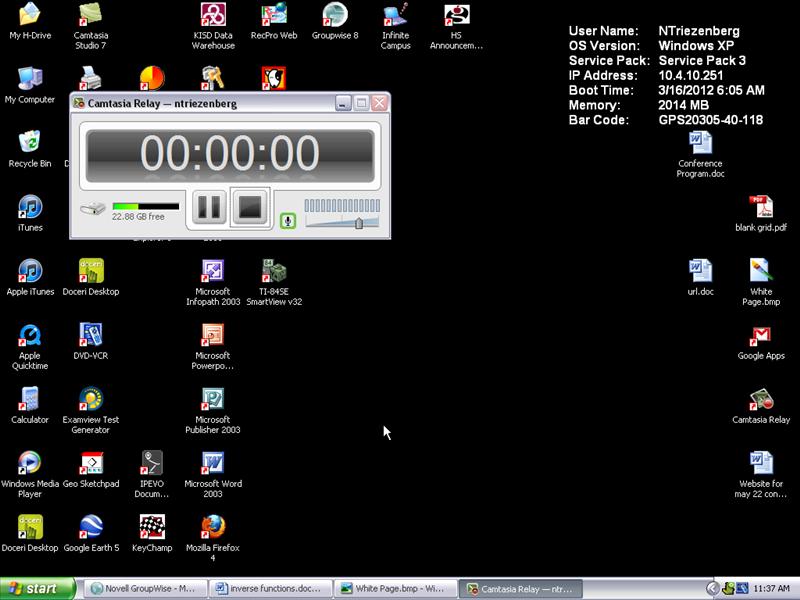The height and width of the screenshot is (600, 800).
Task: Click the Camtasia Relay title bar icon
Action: [x=79, y=103]
